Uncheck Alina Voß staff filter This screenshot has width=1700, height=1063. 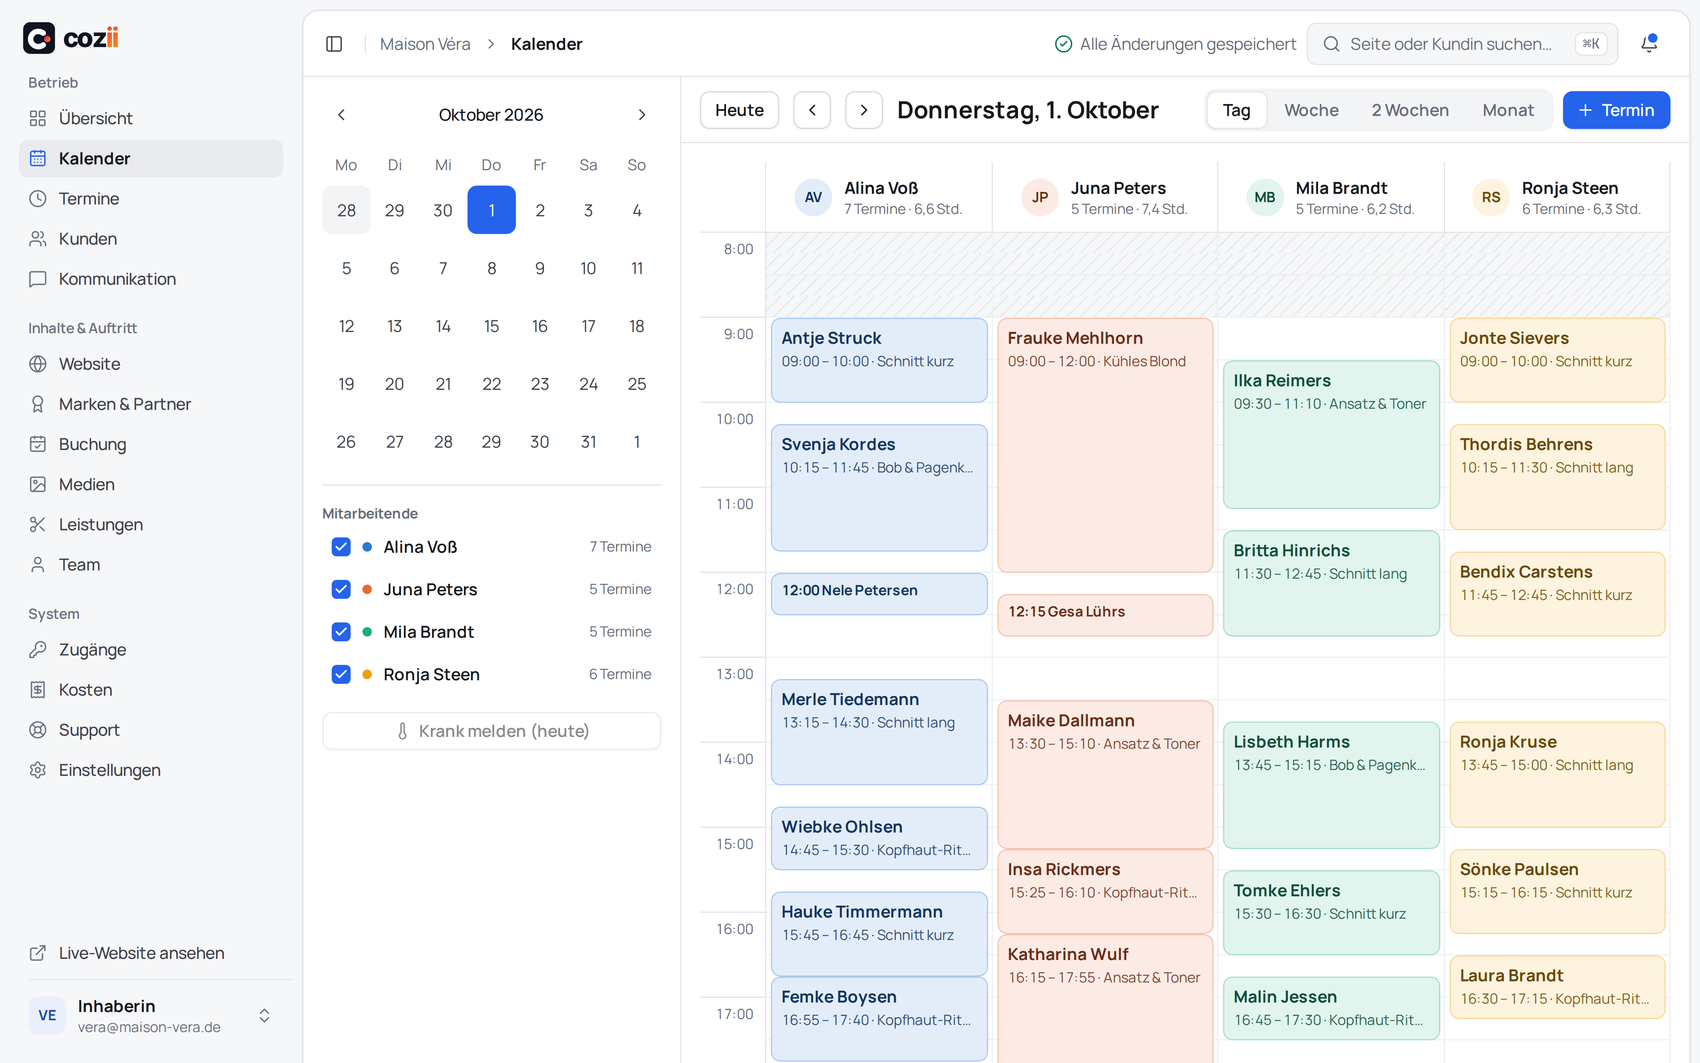[x=341, y=547]
